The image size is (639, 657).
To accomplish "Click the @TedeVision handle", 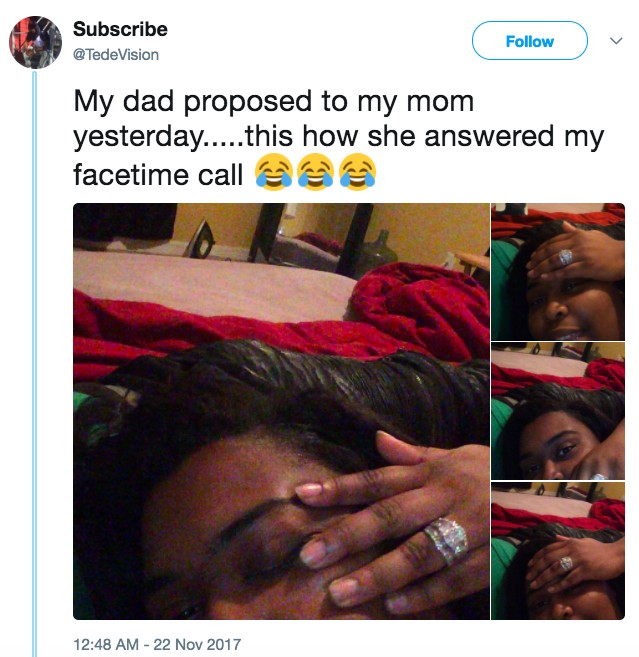I will 116,54.
